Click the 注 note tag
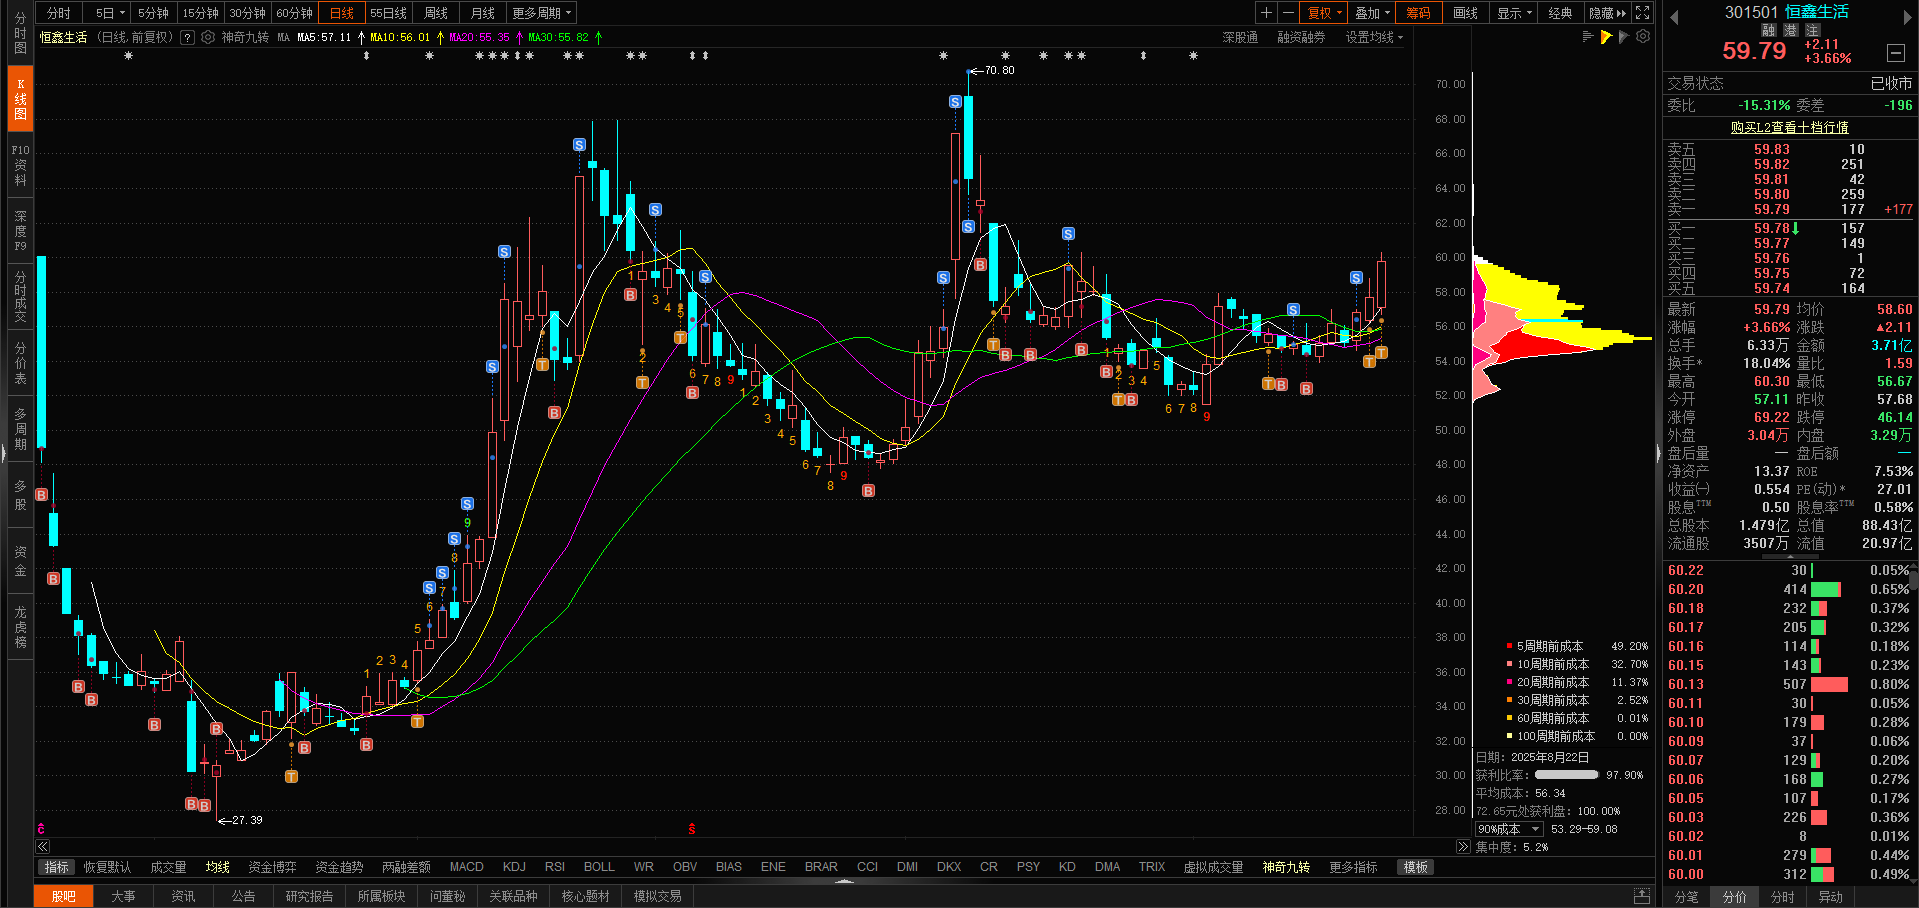1919x908 pixels. [1813, 30]
